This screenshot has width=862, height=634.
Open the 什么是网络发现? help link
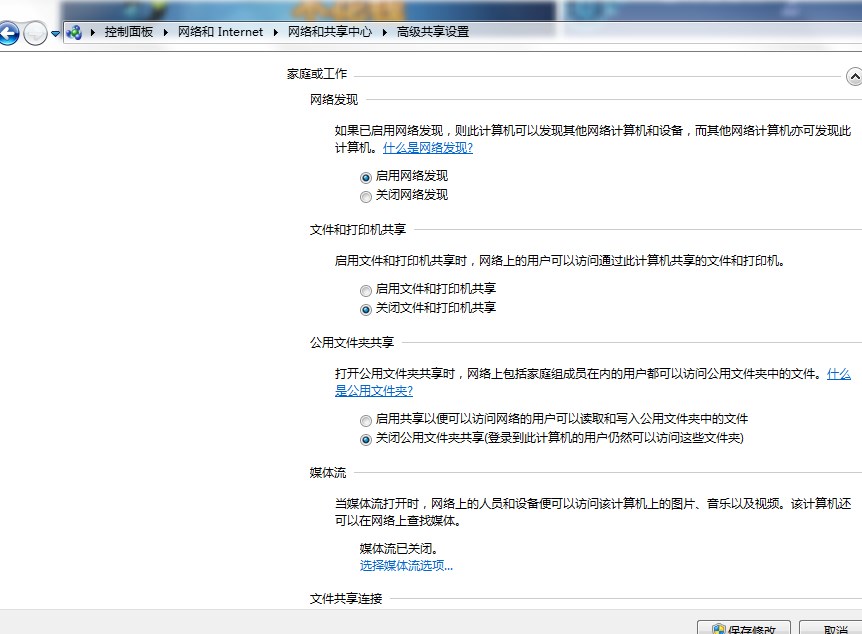click(428, 147)
